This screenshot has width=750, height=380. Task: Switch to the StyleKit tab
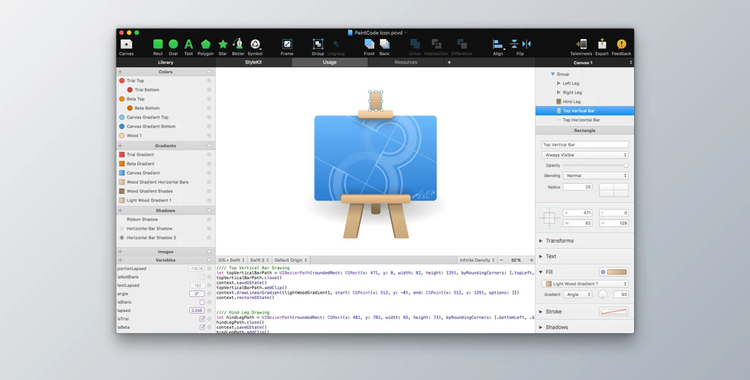point(254,62)
